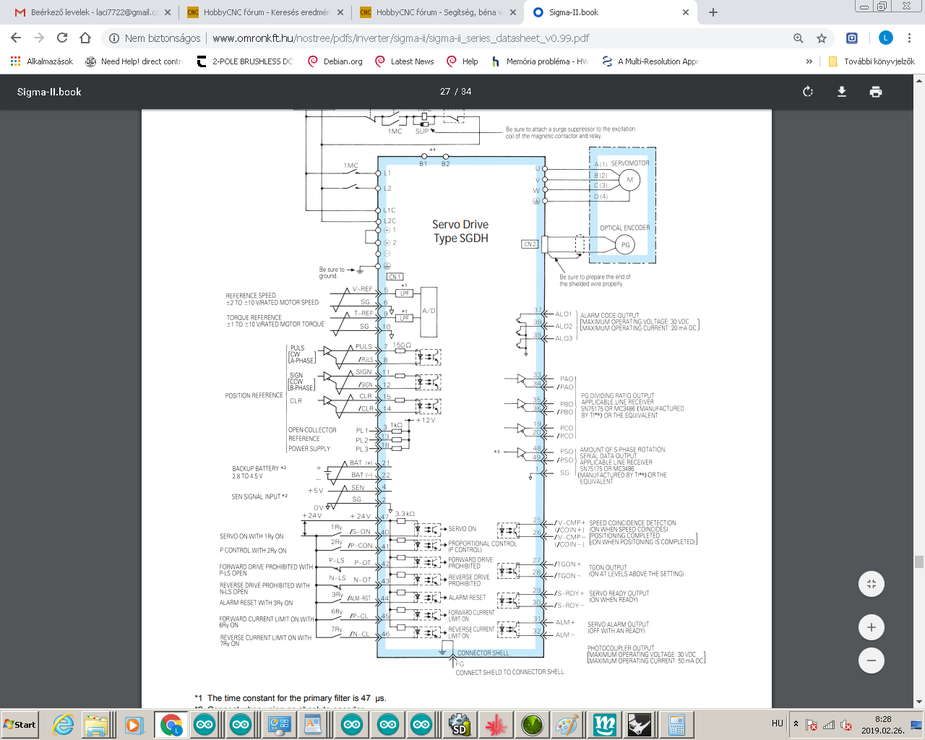925x740 pixels.
Task: Download the Sigma-II PDF file
Action: [x=842, y=92]
